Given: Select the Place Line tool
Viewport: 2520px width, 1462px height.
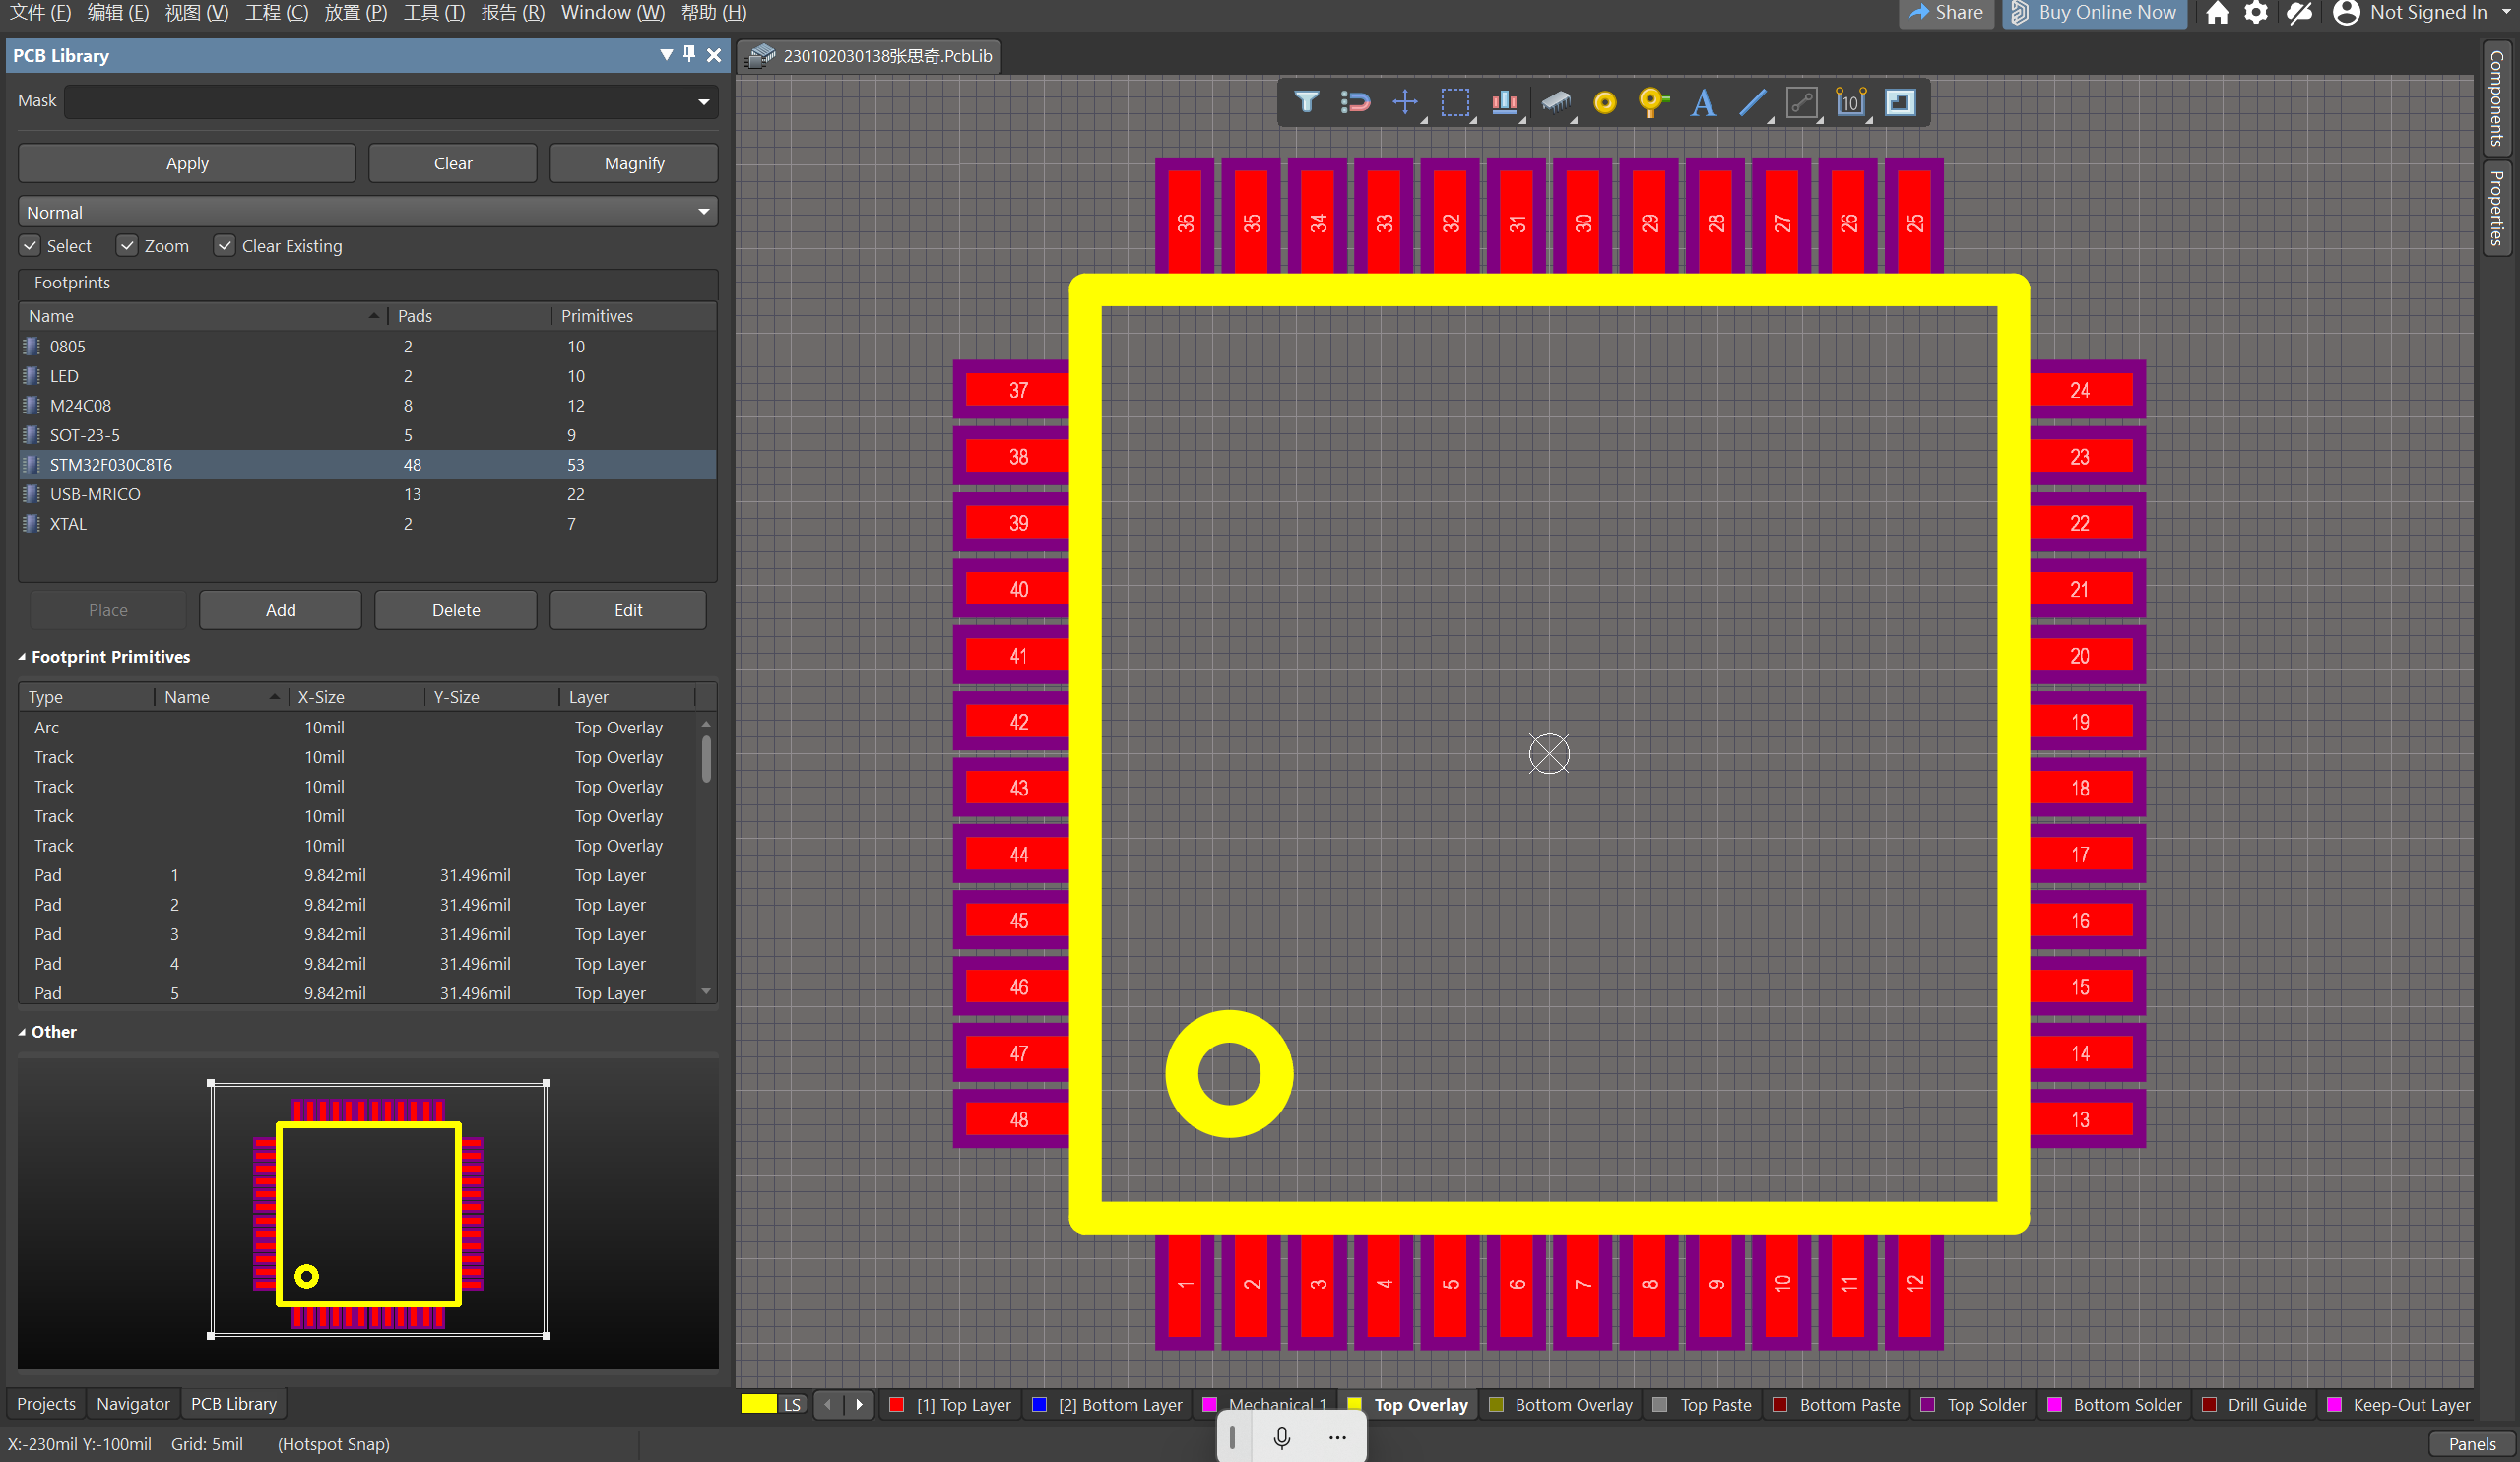Looking at the screenshot, I should point(1752,102).
